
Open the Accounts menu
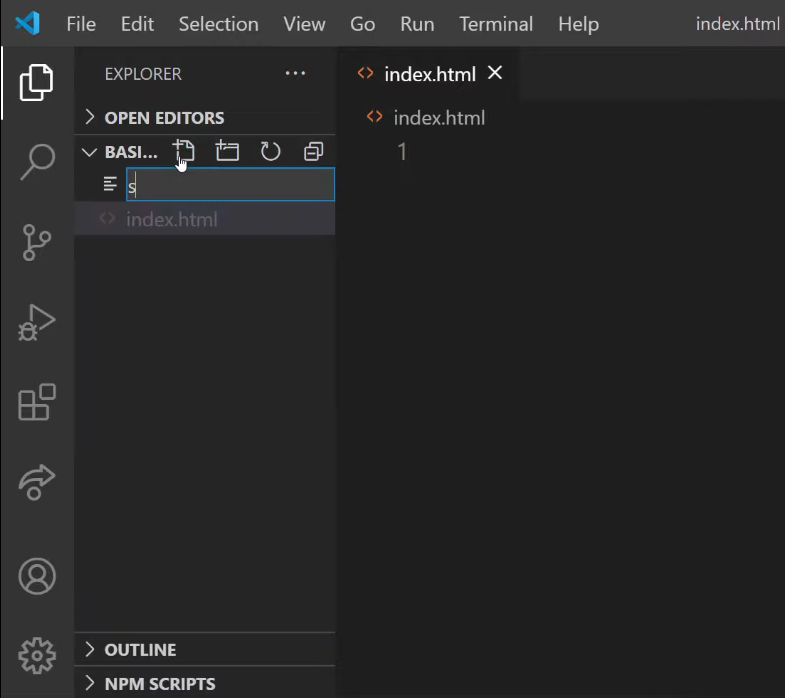coord(37,576)
